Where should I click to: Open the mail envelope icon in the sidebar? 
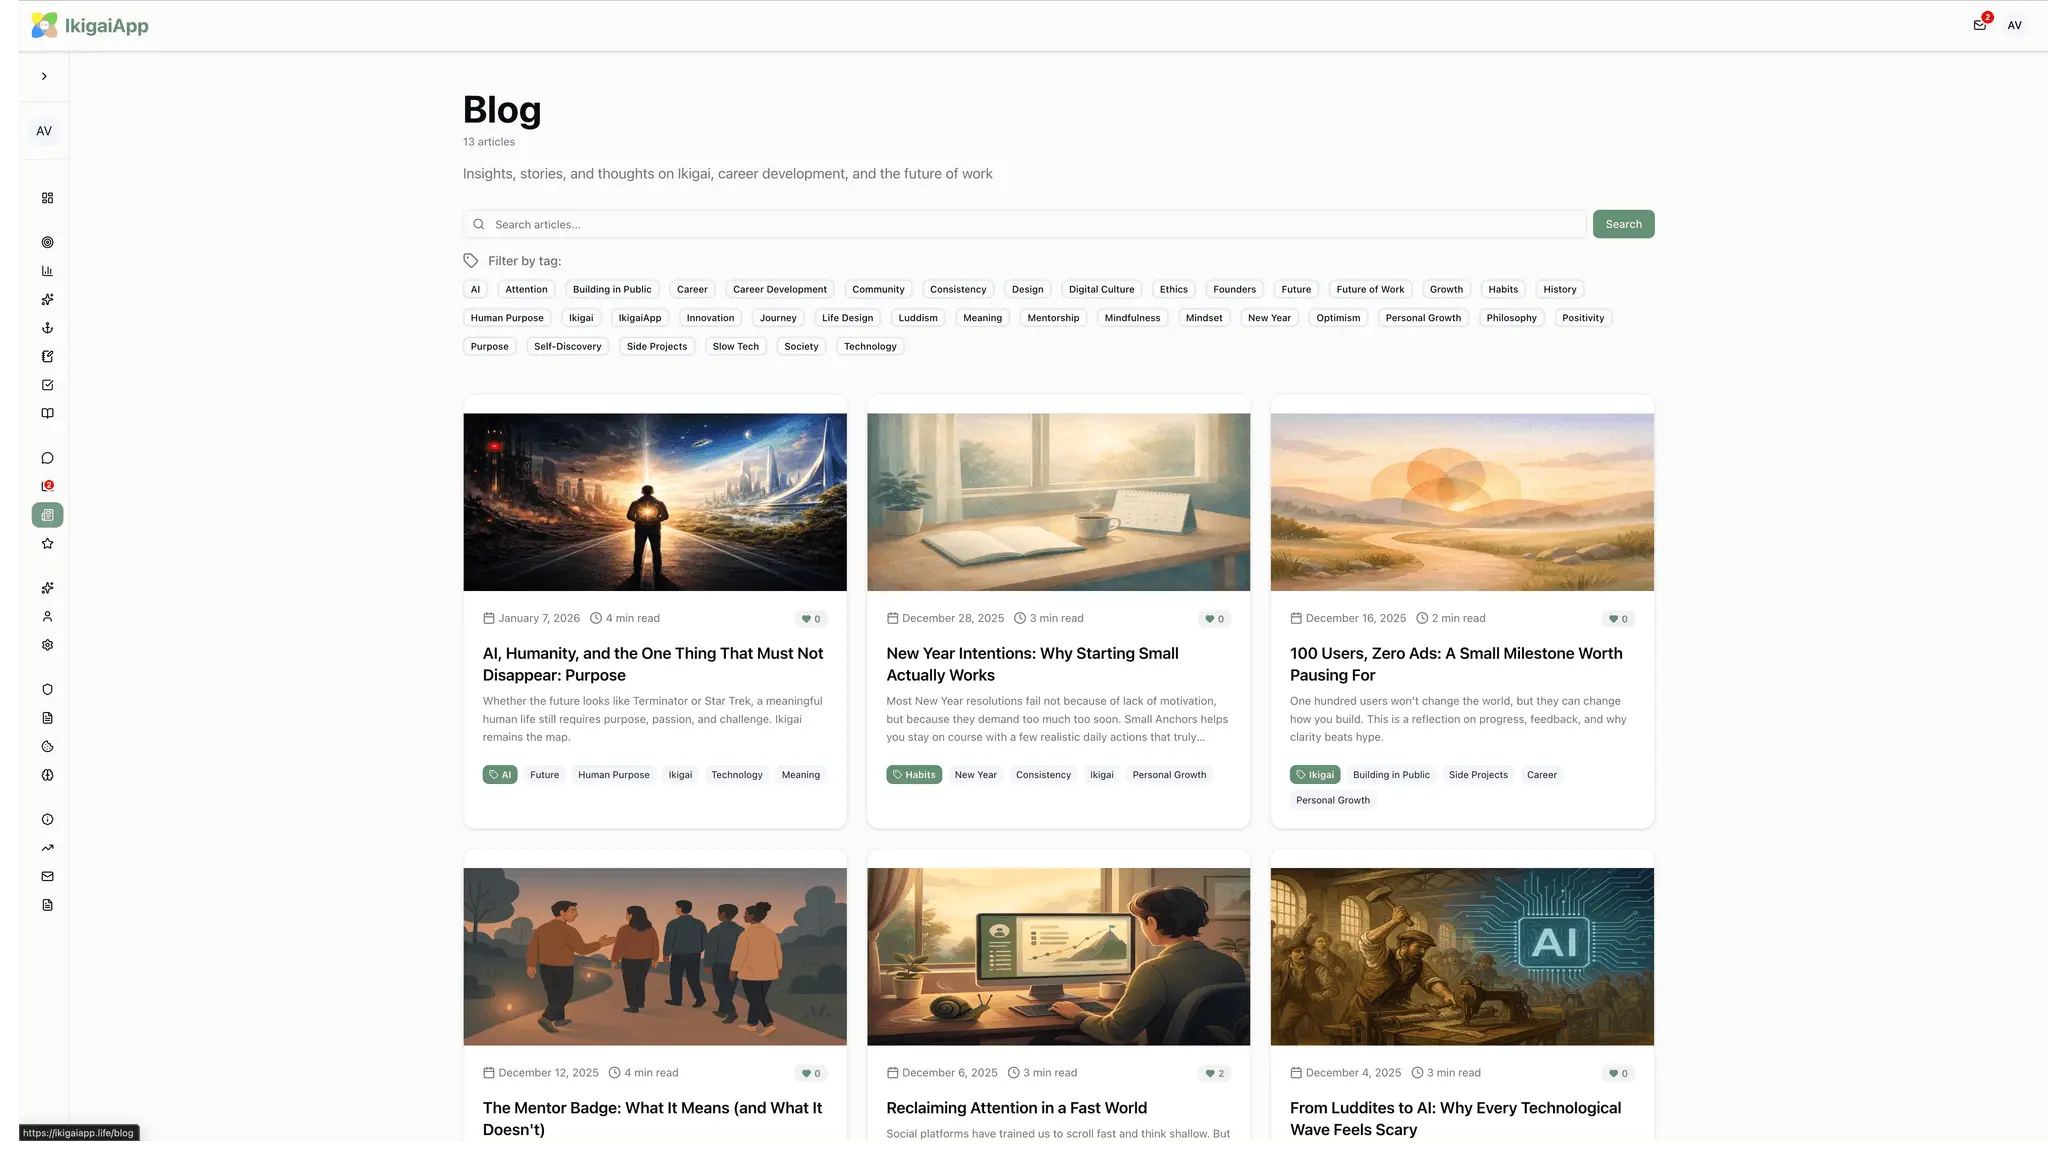pos(47,877)
